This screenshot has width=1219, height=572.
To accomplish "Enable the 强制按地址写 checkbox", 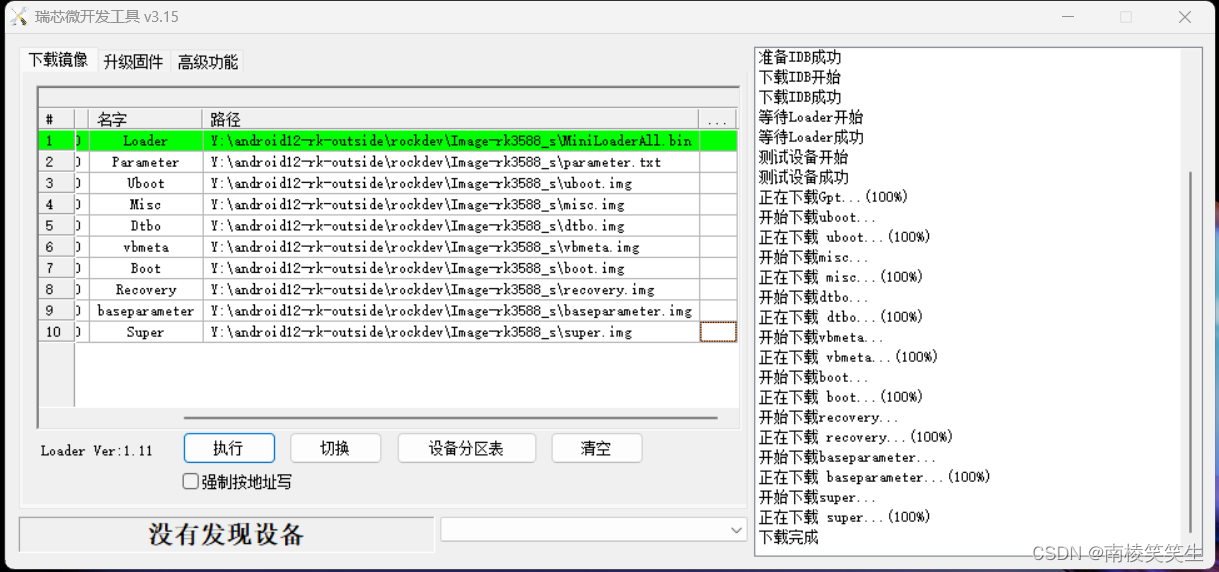I will coord(190,482).
